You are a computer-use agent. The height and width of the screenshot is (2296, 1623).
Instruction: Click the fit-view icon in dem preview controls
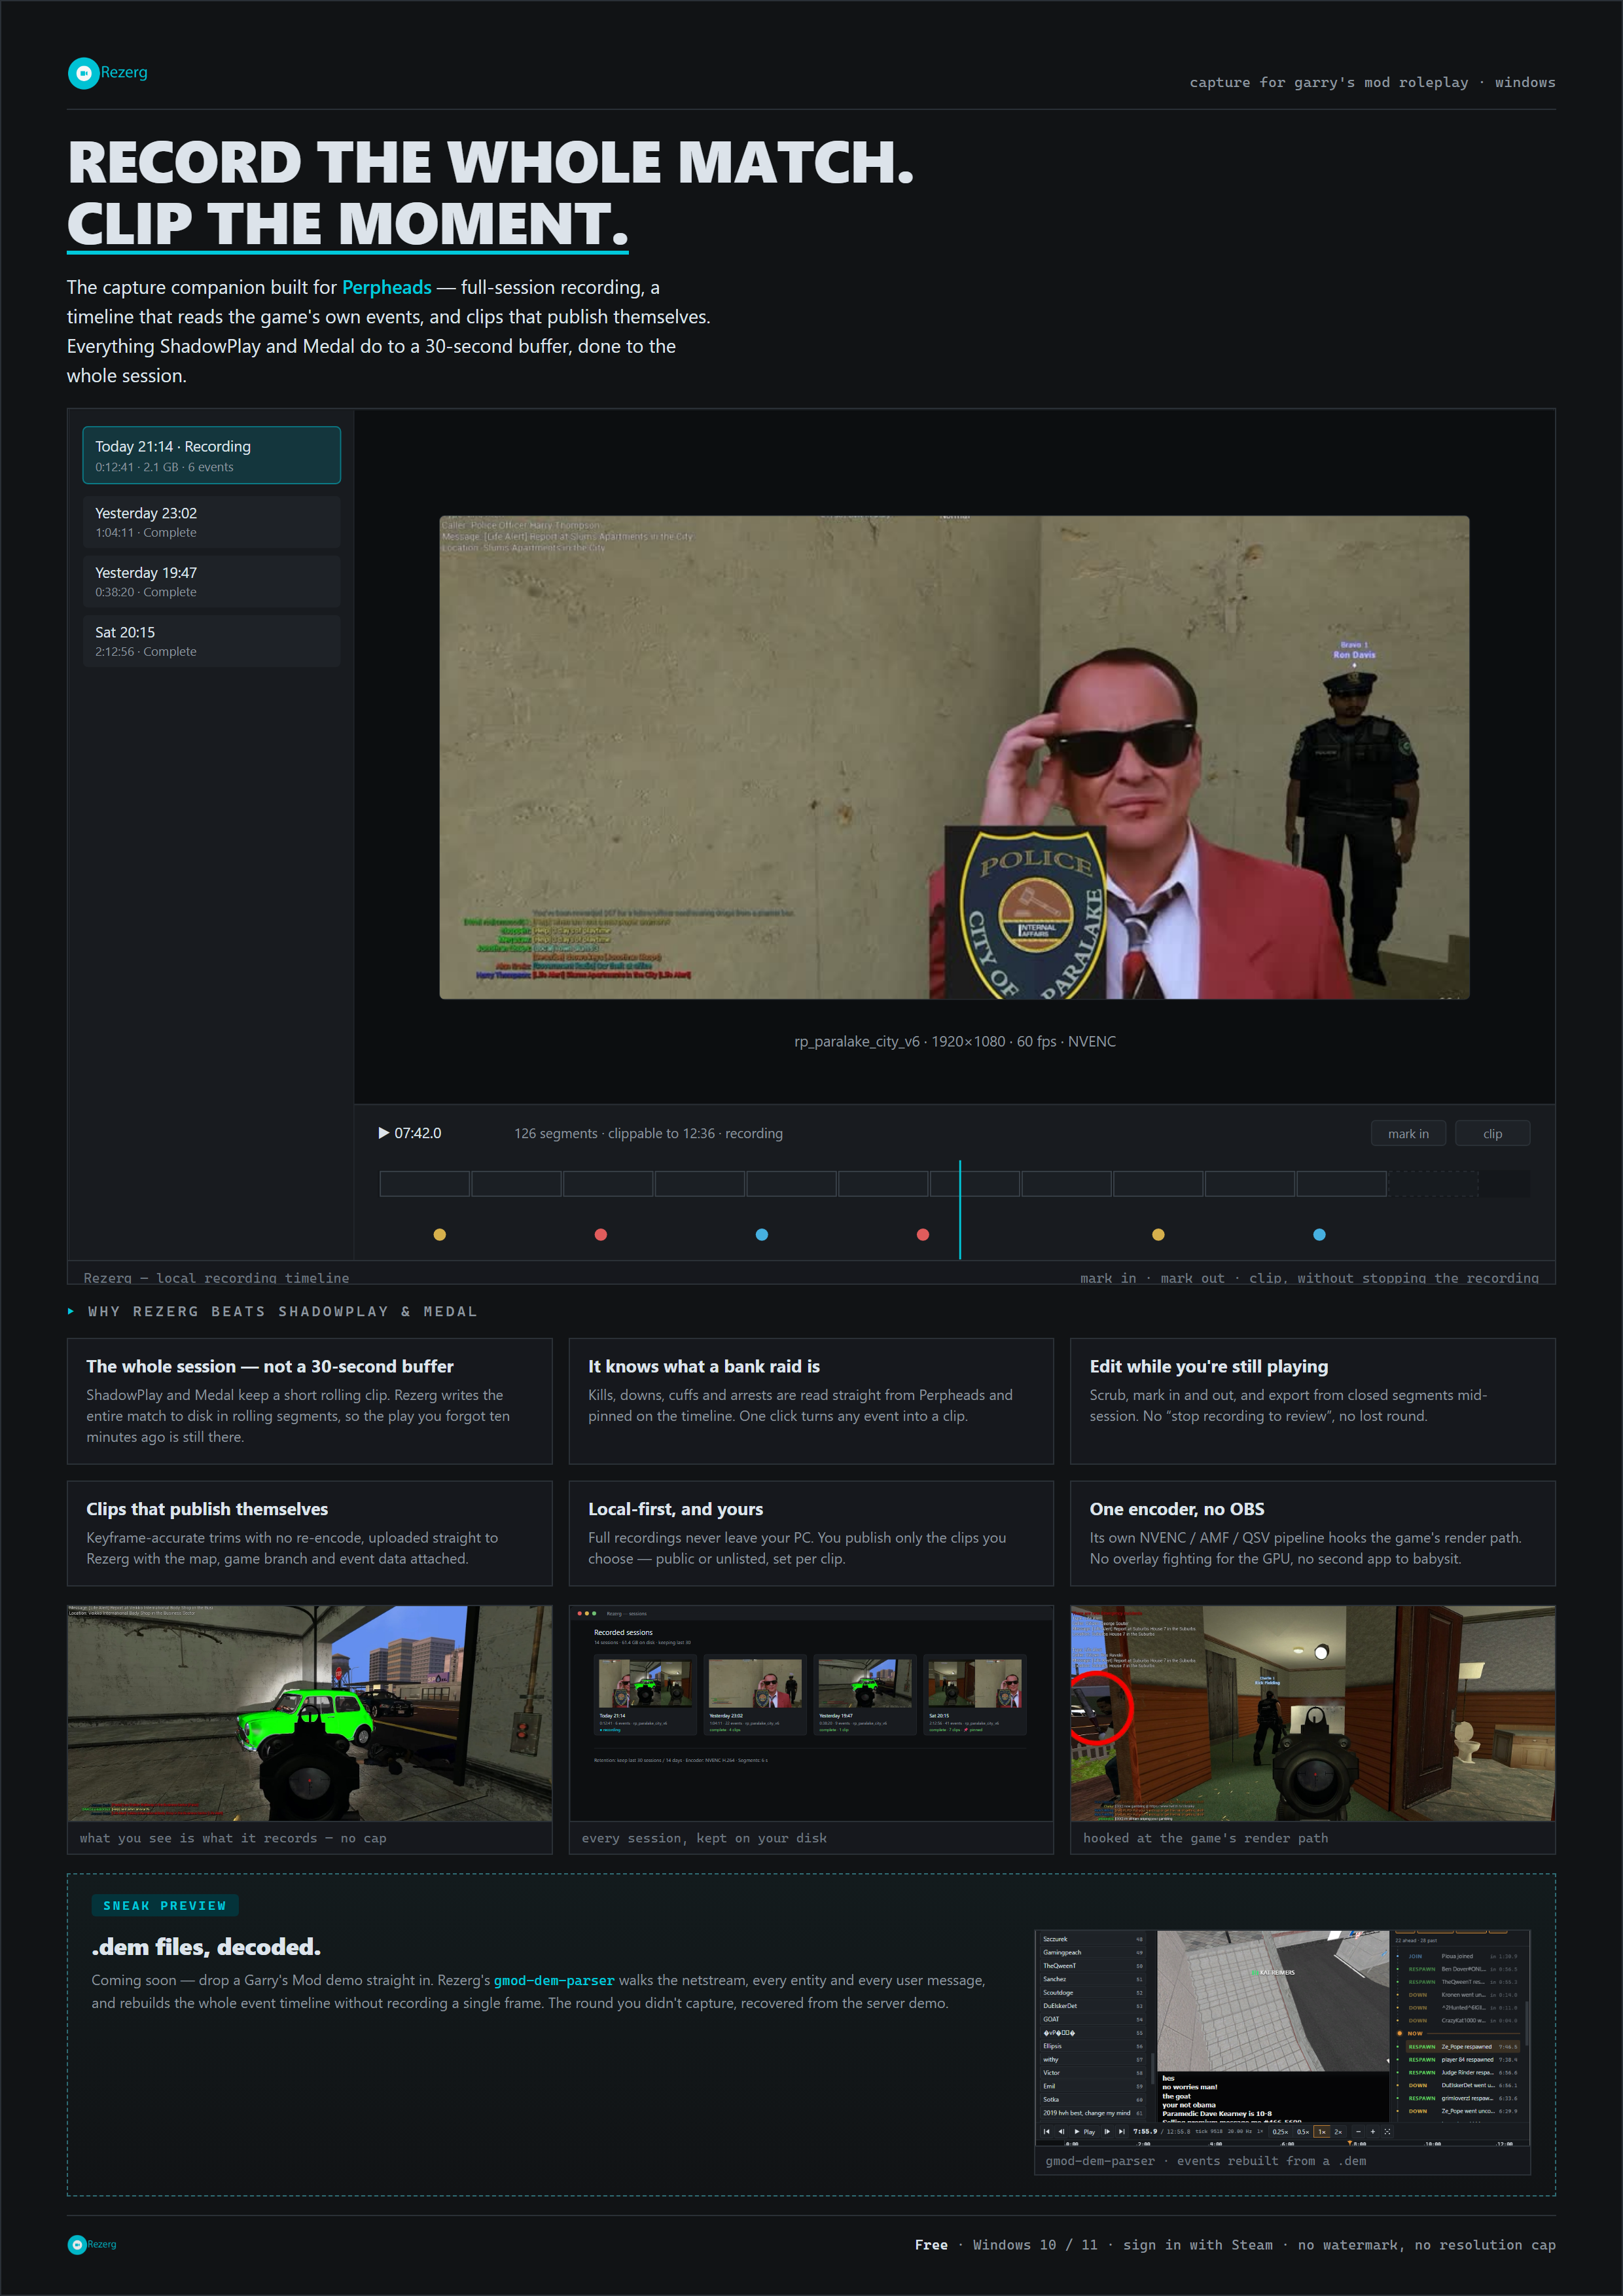[1387, 2132]
